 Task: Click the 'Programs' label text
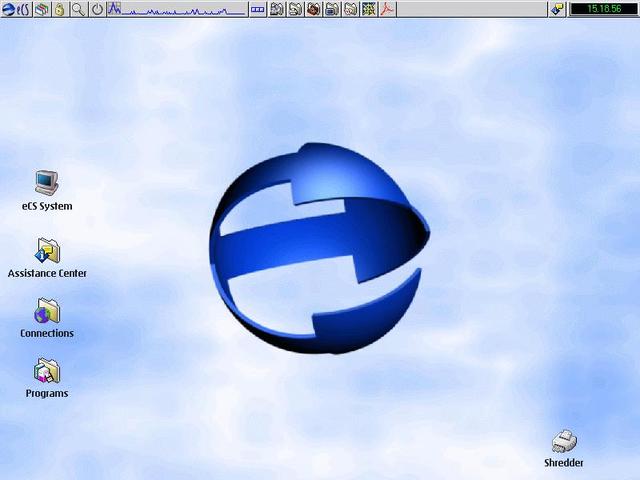pyautogui.click(x=47, y=393)
